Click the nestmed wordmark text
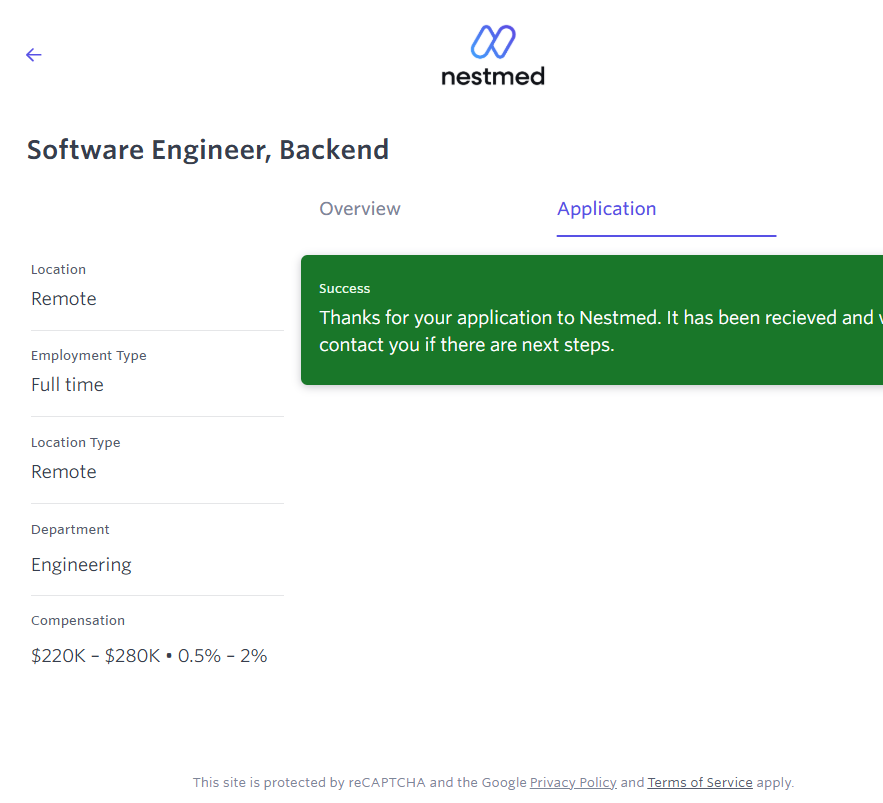 (493, 76)
